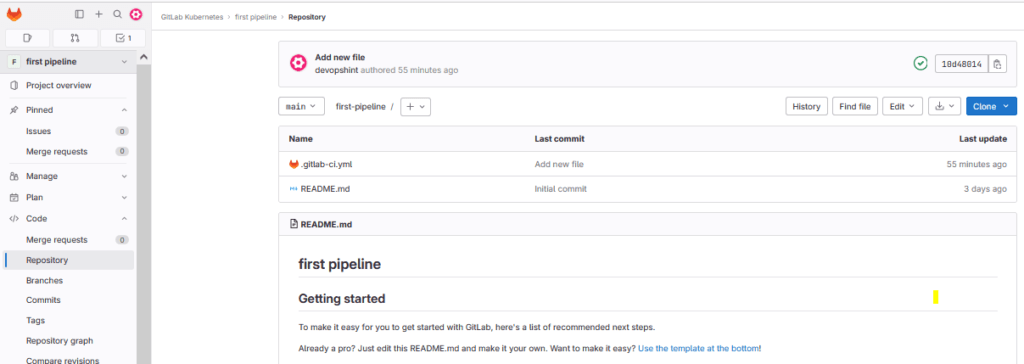Open the main branch selector dropdown
The image size is (1024, 364).
click(301, 106)
